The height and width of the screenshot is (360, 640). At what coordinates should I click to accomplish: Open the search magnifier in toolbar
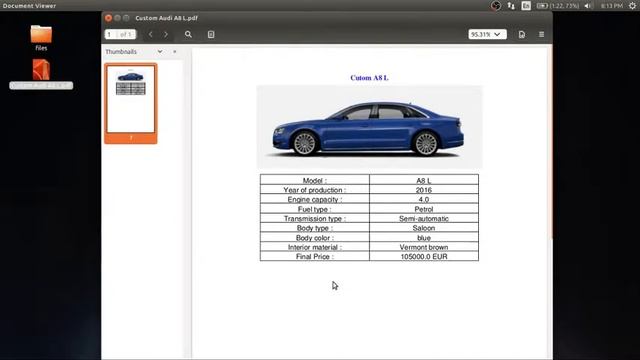tap(188, 35)
